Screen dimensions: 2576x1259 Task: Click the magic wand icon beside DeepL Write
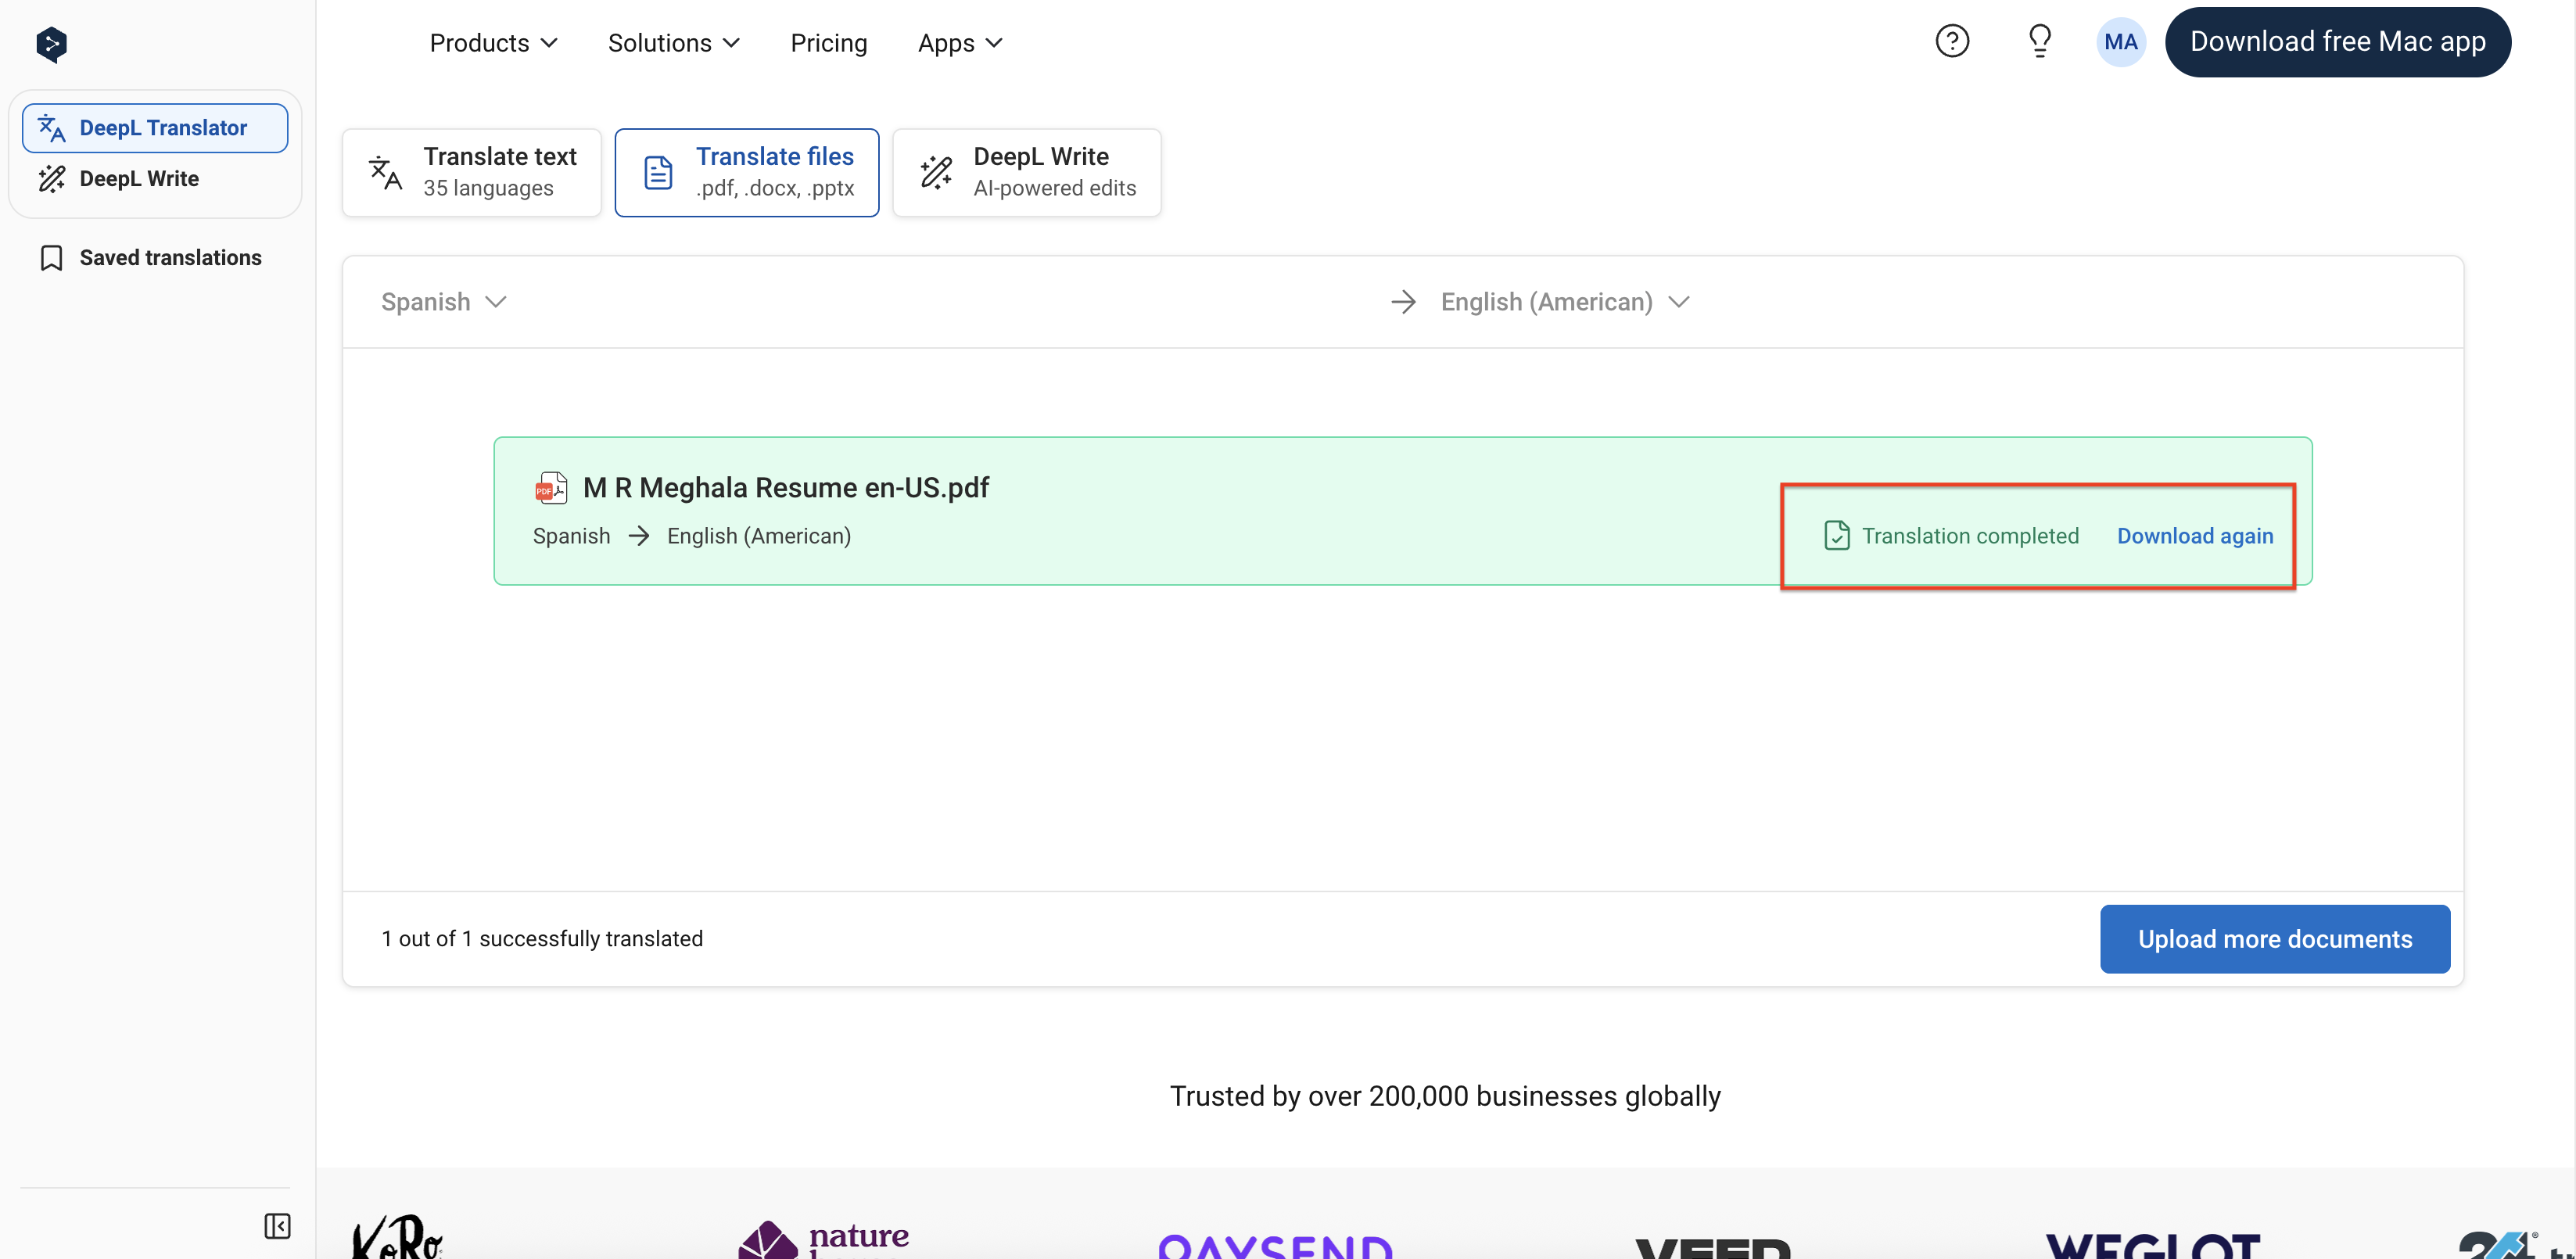pos(52,178)
